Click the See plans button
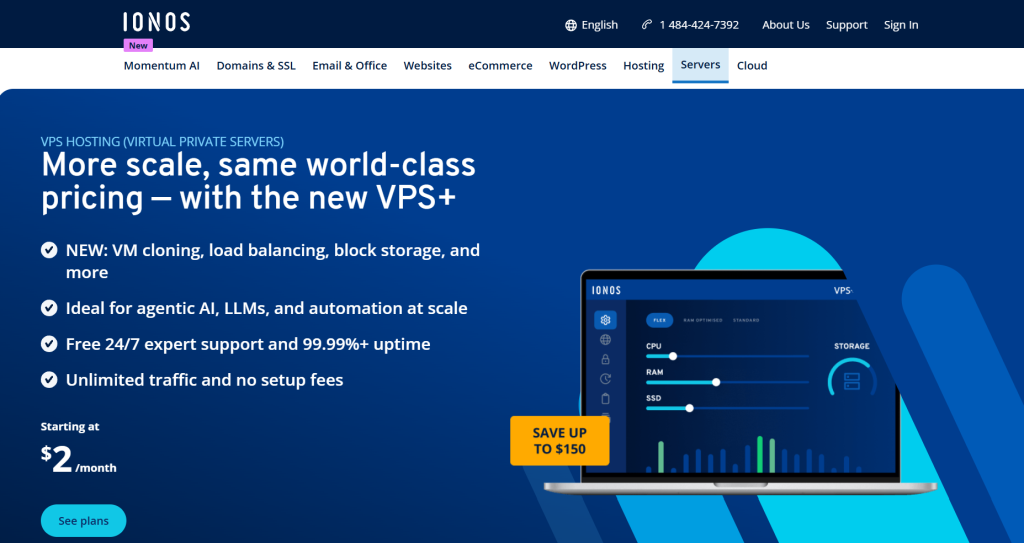This screenshot has height=543, width=1024. [84, 521]
